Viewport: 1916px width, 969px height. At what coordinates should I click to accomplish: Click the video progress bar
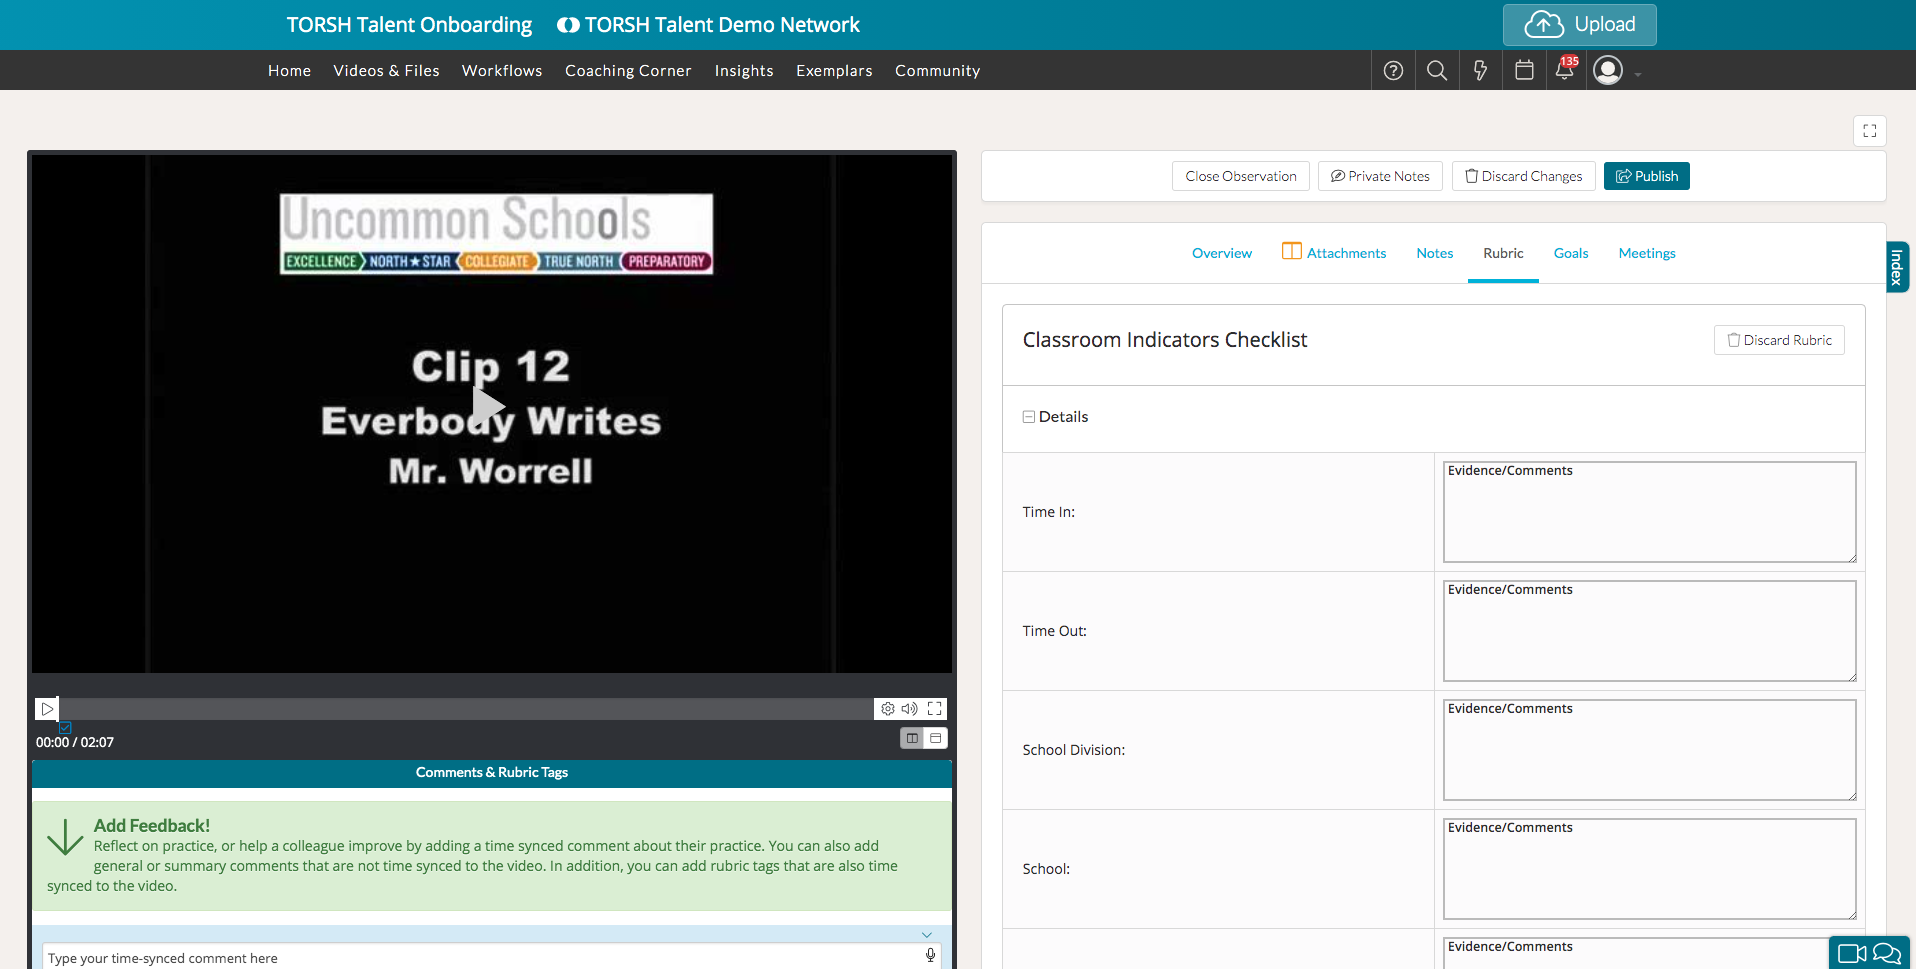click(465, 709)
